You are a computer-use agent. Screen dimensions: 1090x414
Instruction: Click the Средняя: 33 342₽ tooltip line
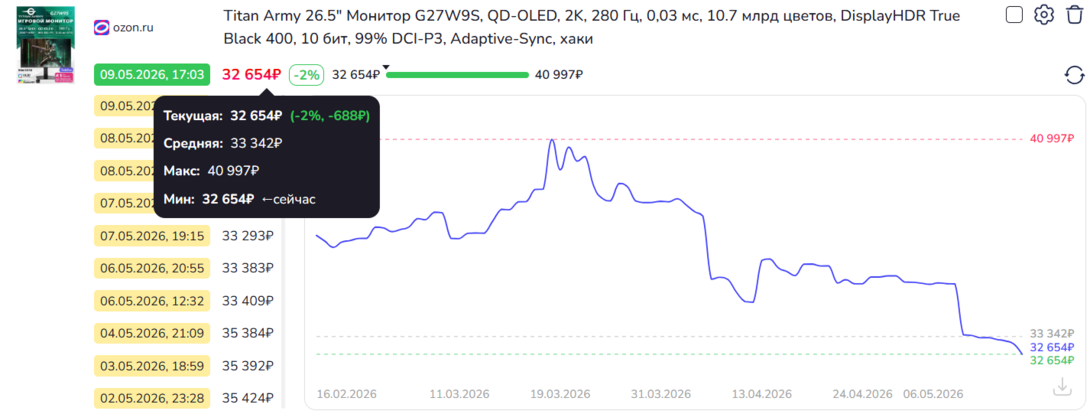click(222, 144)
